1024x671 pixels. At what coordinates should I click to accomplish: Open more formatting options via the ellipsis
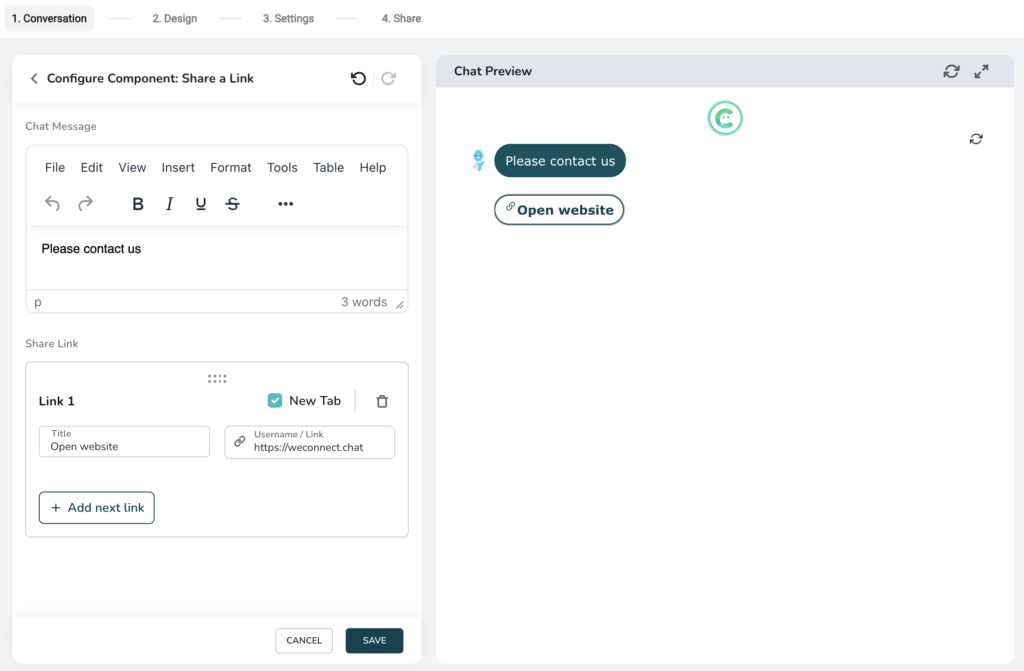[x=285, y=203]
